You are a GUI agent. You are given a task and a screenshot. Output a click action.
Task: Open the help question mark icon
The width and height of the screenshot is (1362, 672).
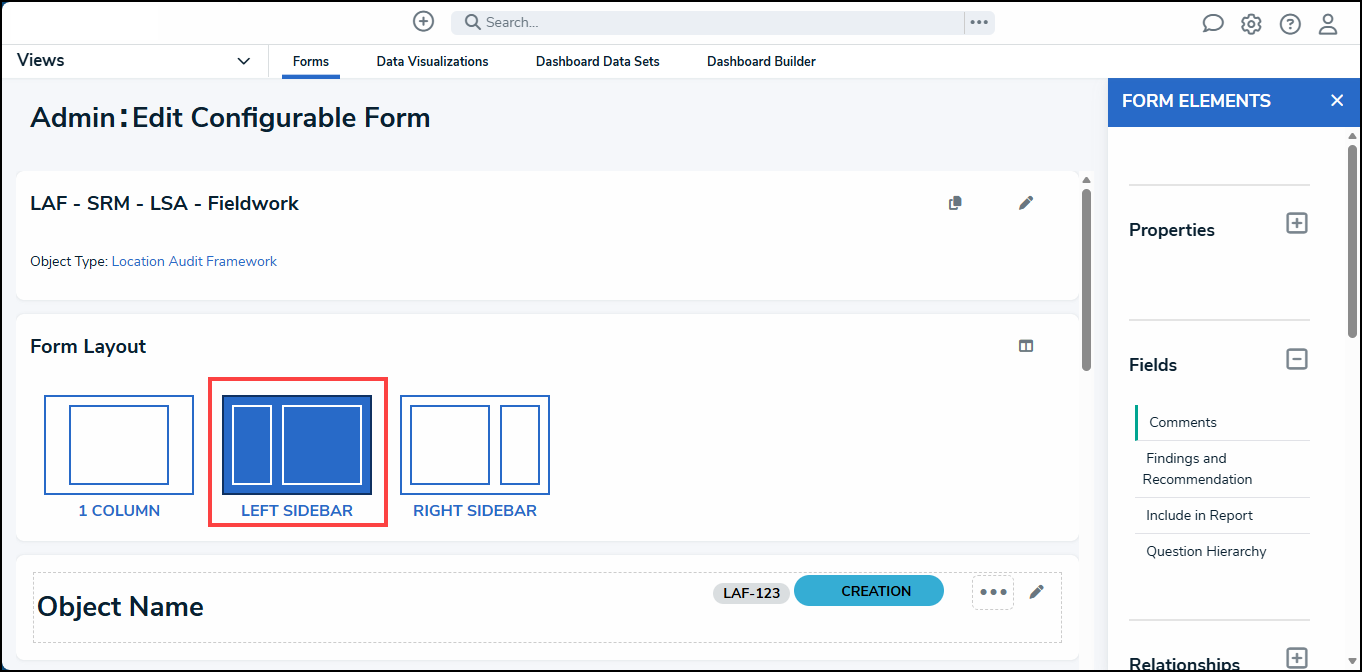click(x=1290, y=24)
